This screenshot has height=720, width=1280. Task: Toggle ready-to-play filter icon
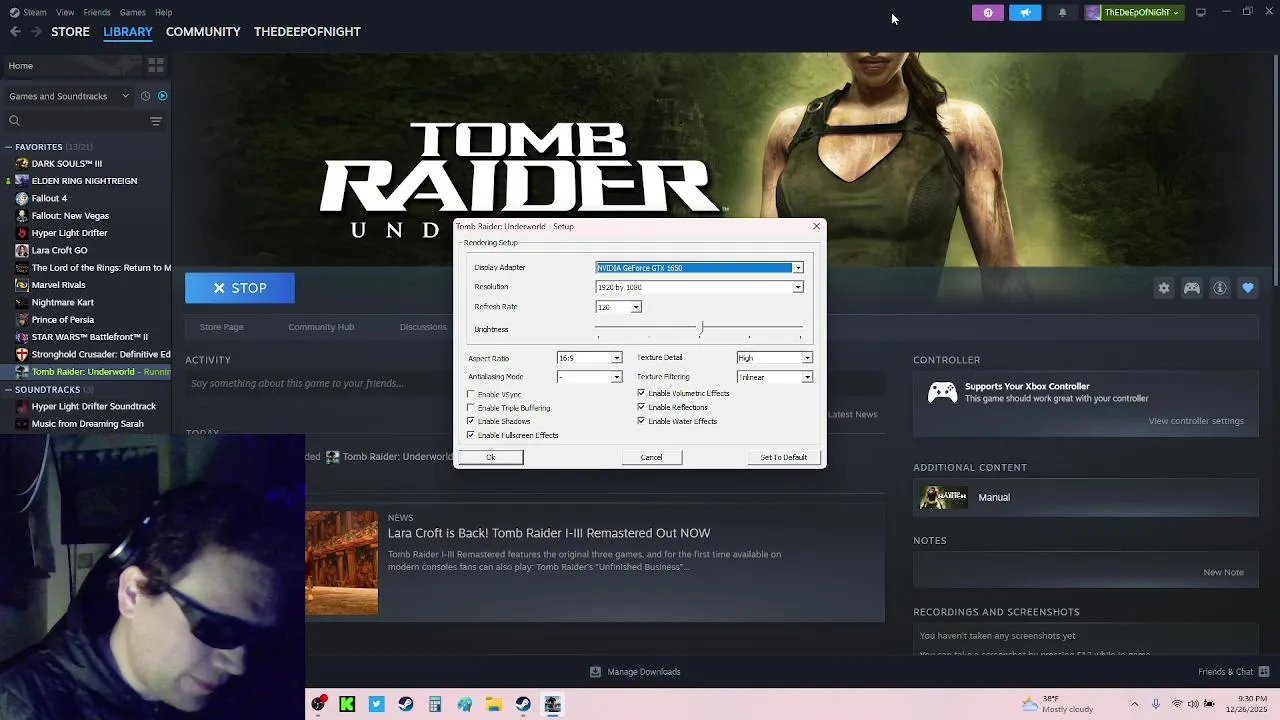tap(162, 96)
